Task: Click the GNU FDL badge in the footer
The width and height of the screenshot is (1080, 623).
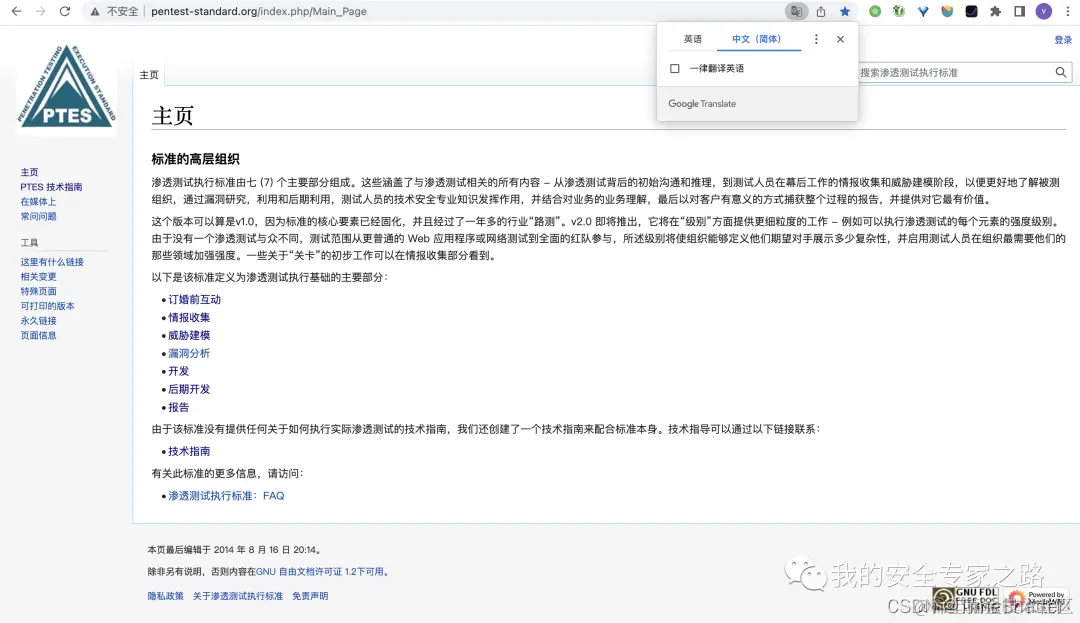Action: coord(965,597)
